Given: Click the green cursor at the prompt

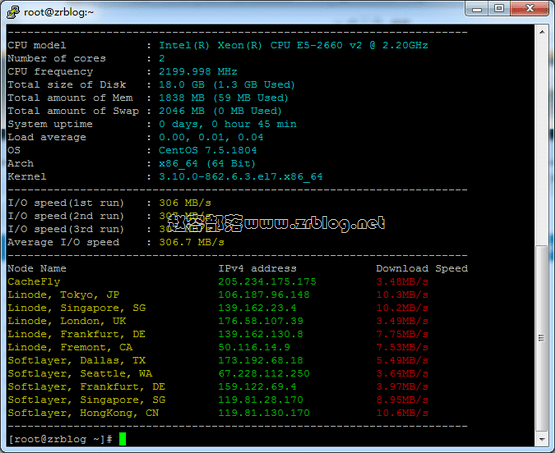Looking at the screenshot, I should (x=122, y=439).
